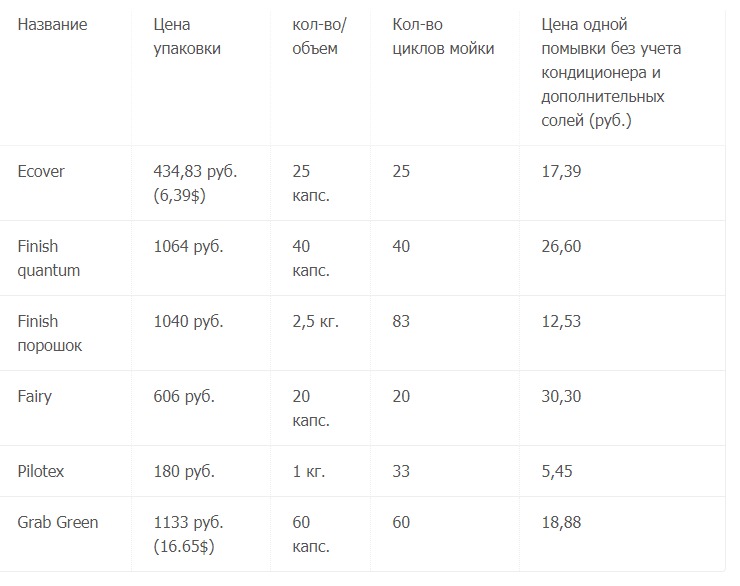Click the 180 руб. price cell
Image resolution: width=740 pixels, height=586 pixels.
(x=184, y=471)
